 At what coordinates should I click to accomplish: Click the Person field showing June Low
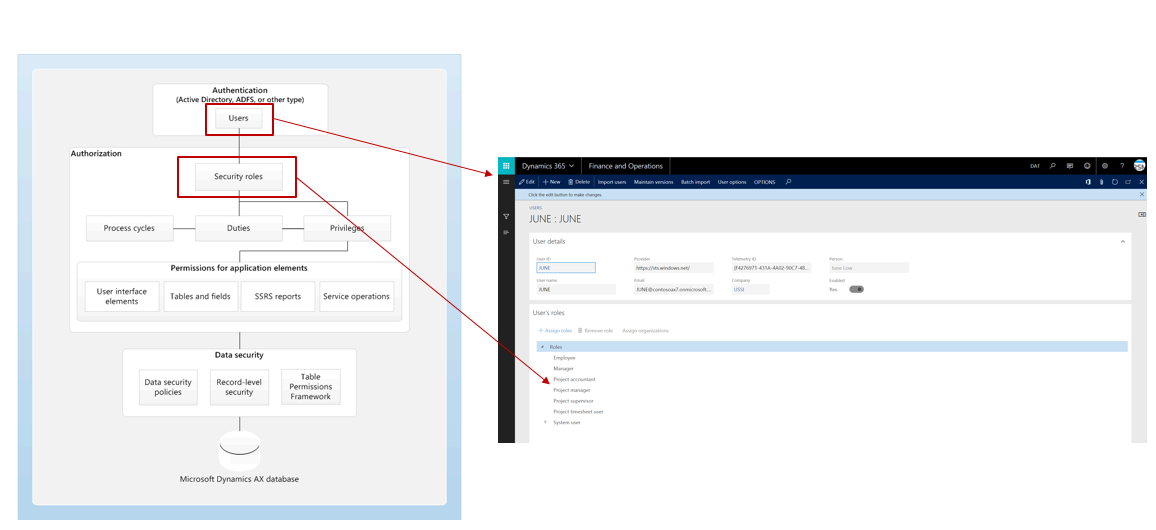[869, 268]
